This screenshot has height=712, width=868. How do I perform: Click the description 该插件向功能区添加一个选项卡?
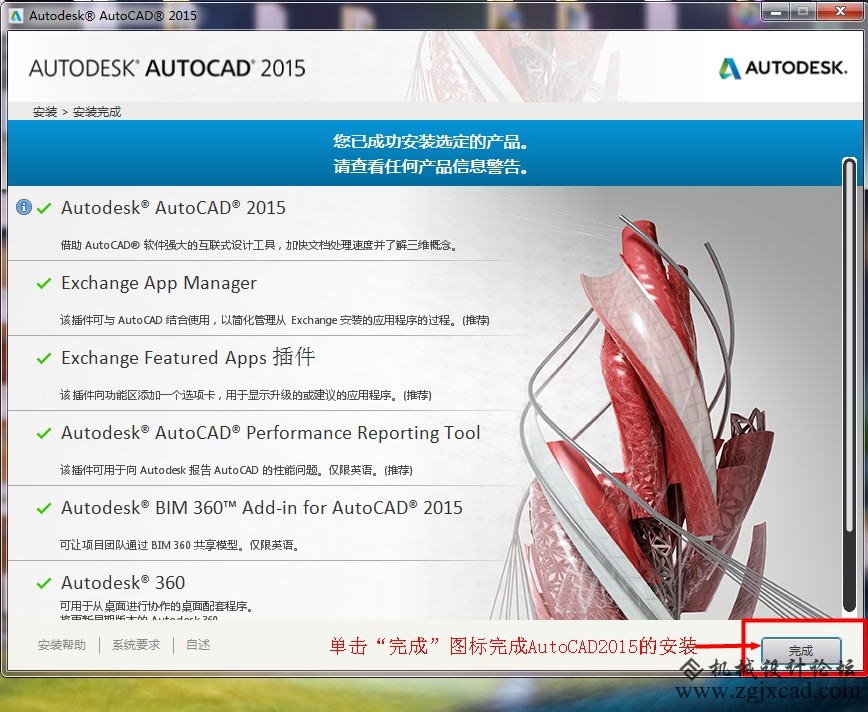[246, 395]
